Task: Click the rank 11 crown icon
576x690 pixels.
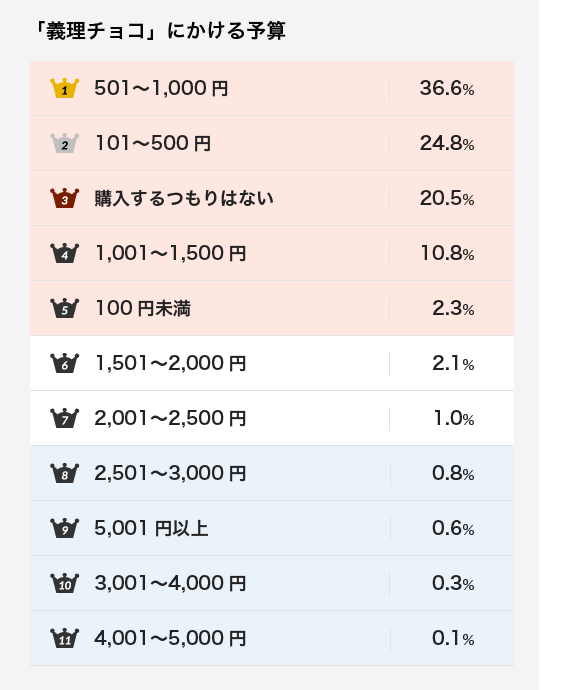Action: point(65,638)
